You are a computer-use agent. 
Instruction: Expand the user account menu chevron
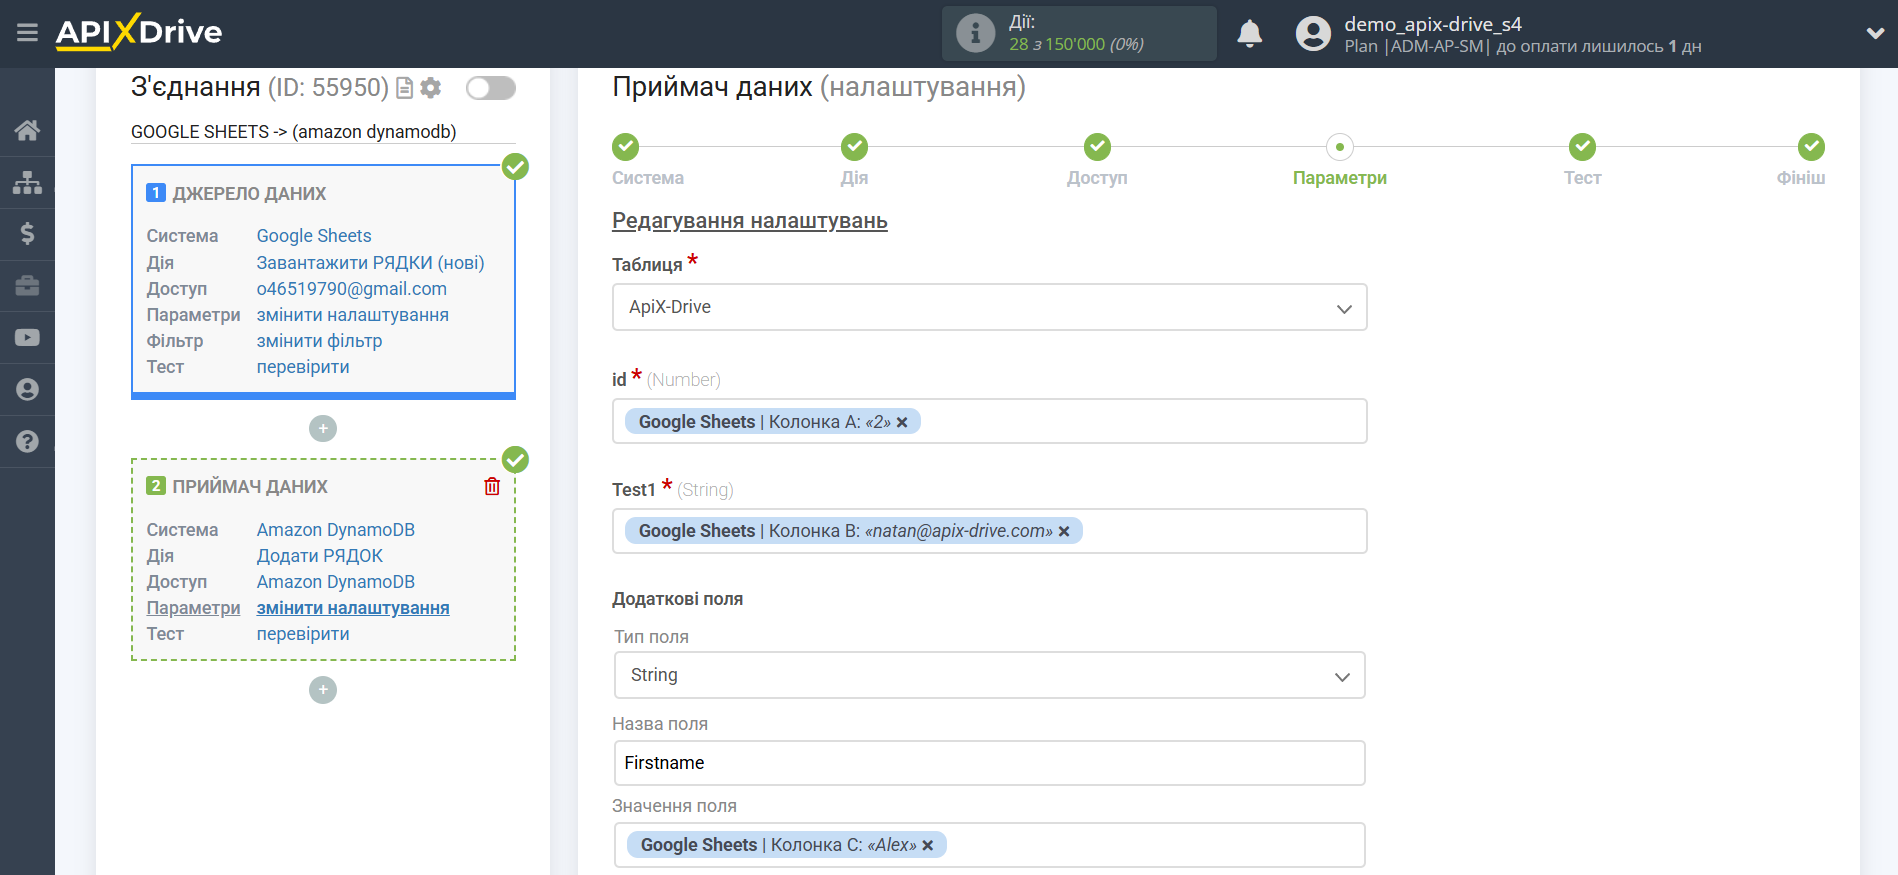(1875, 33)
